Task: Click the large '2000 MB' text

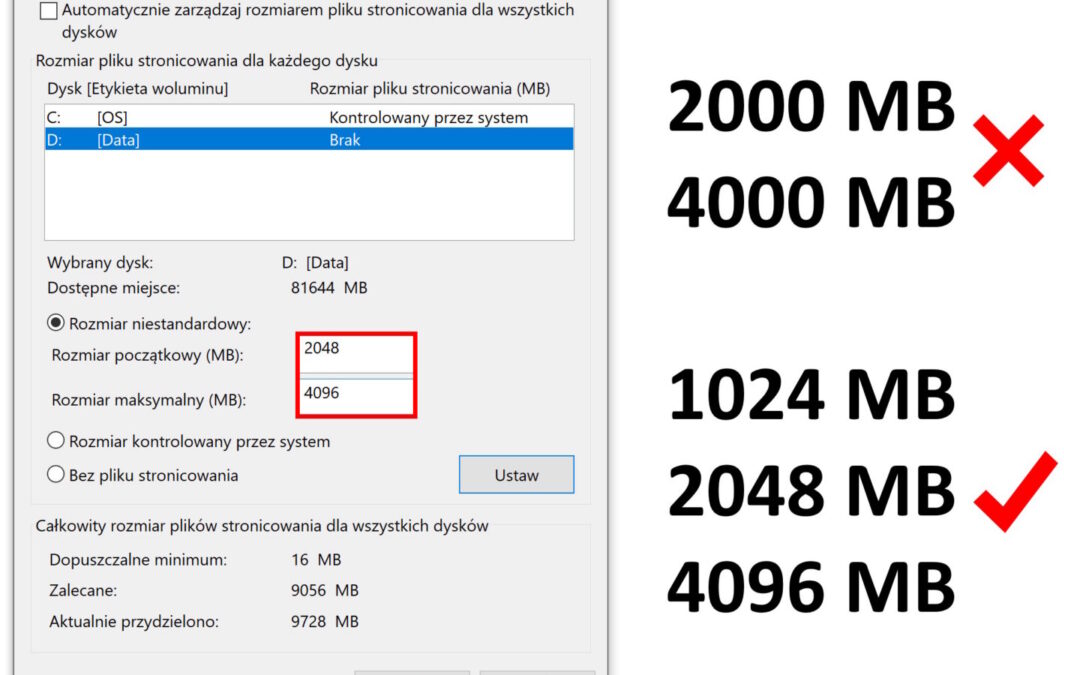Action: pyautogui.click(x=810, y=107)
